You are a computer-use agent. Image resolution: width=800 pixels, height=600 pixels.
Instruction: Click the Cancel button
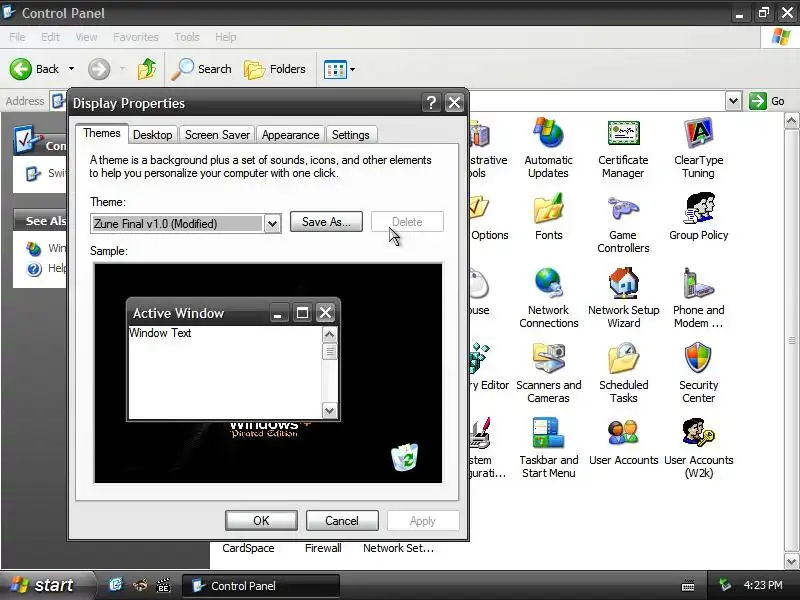(x=342, y=520)
